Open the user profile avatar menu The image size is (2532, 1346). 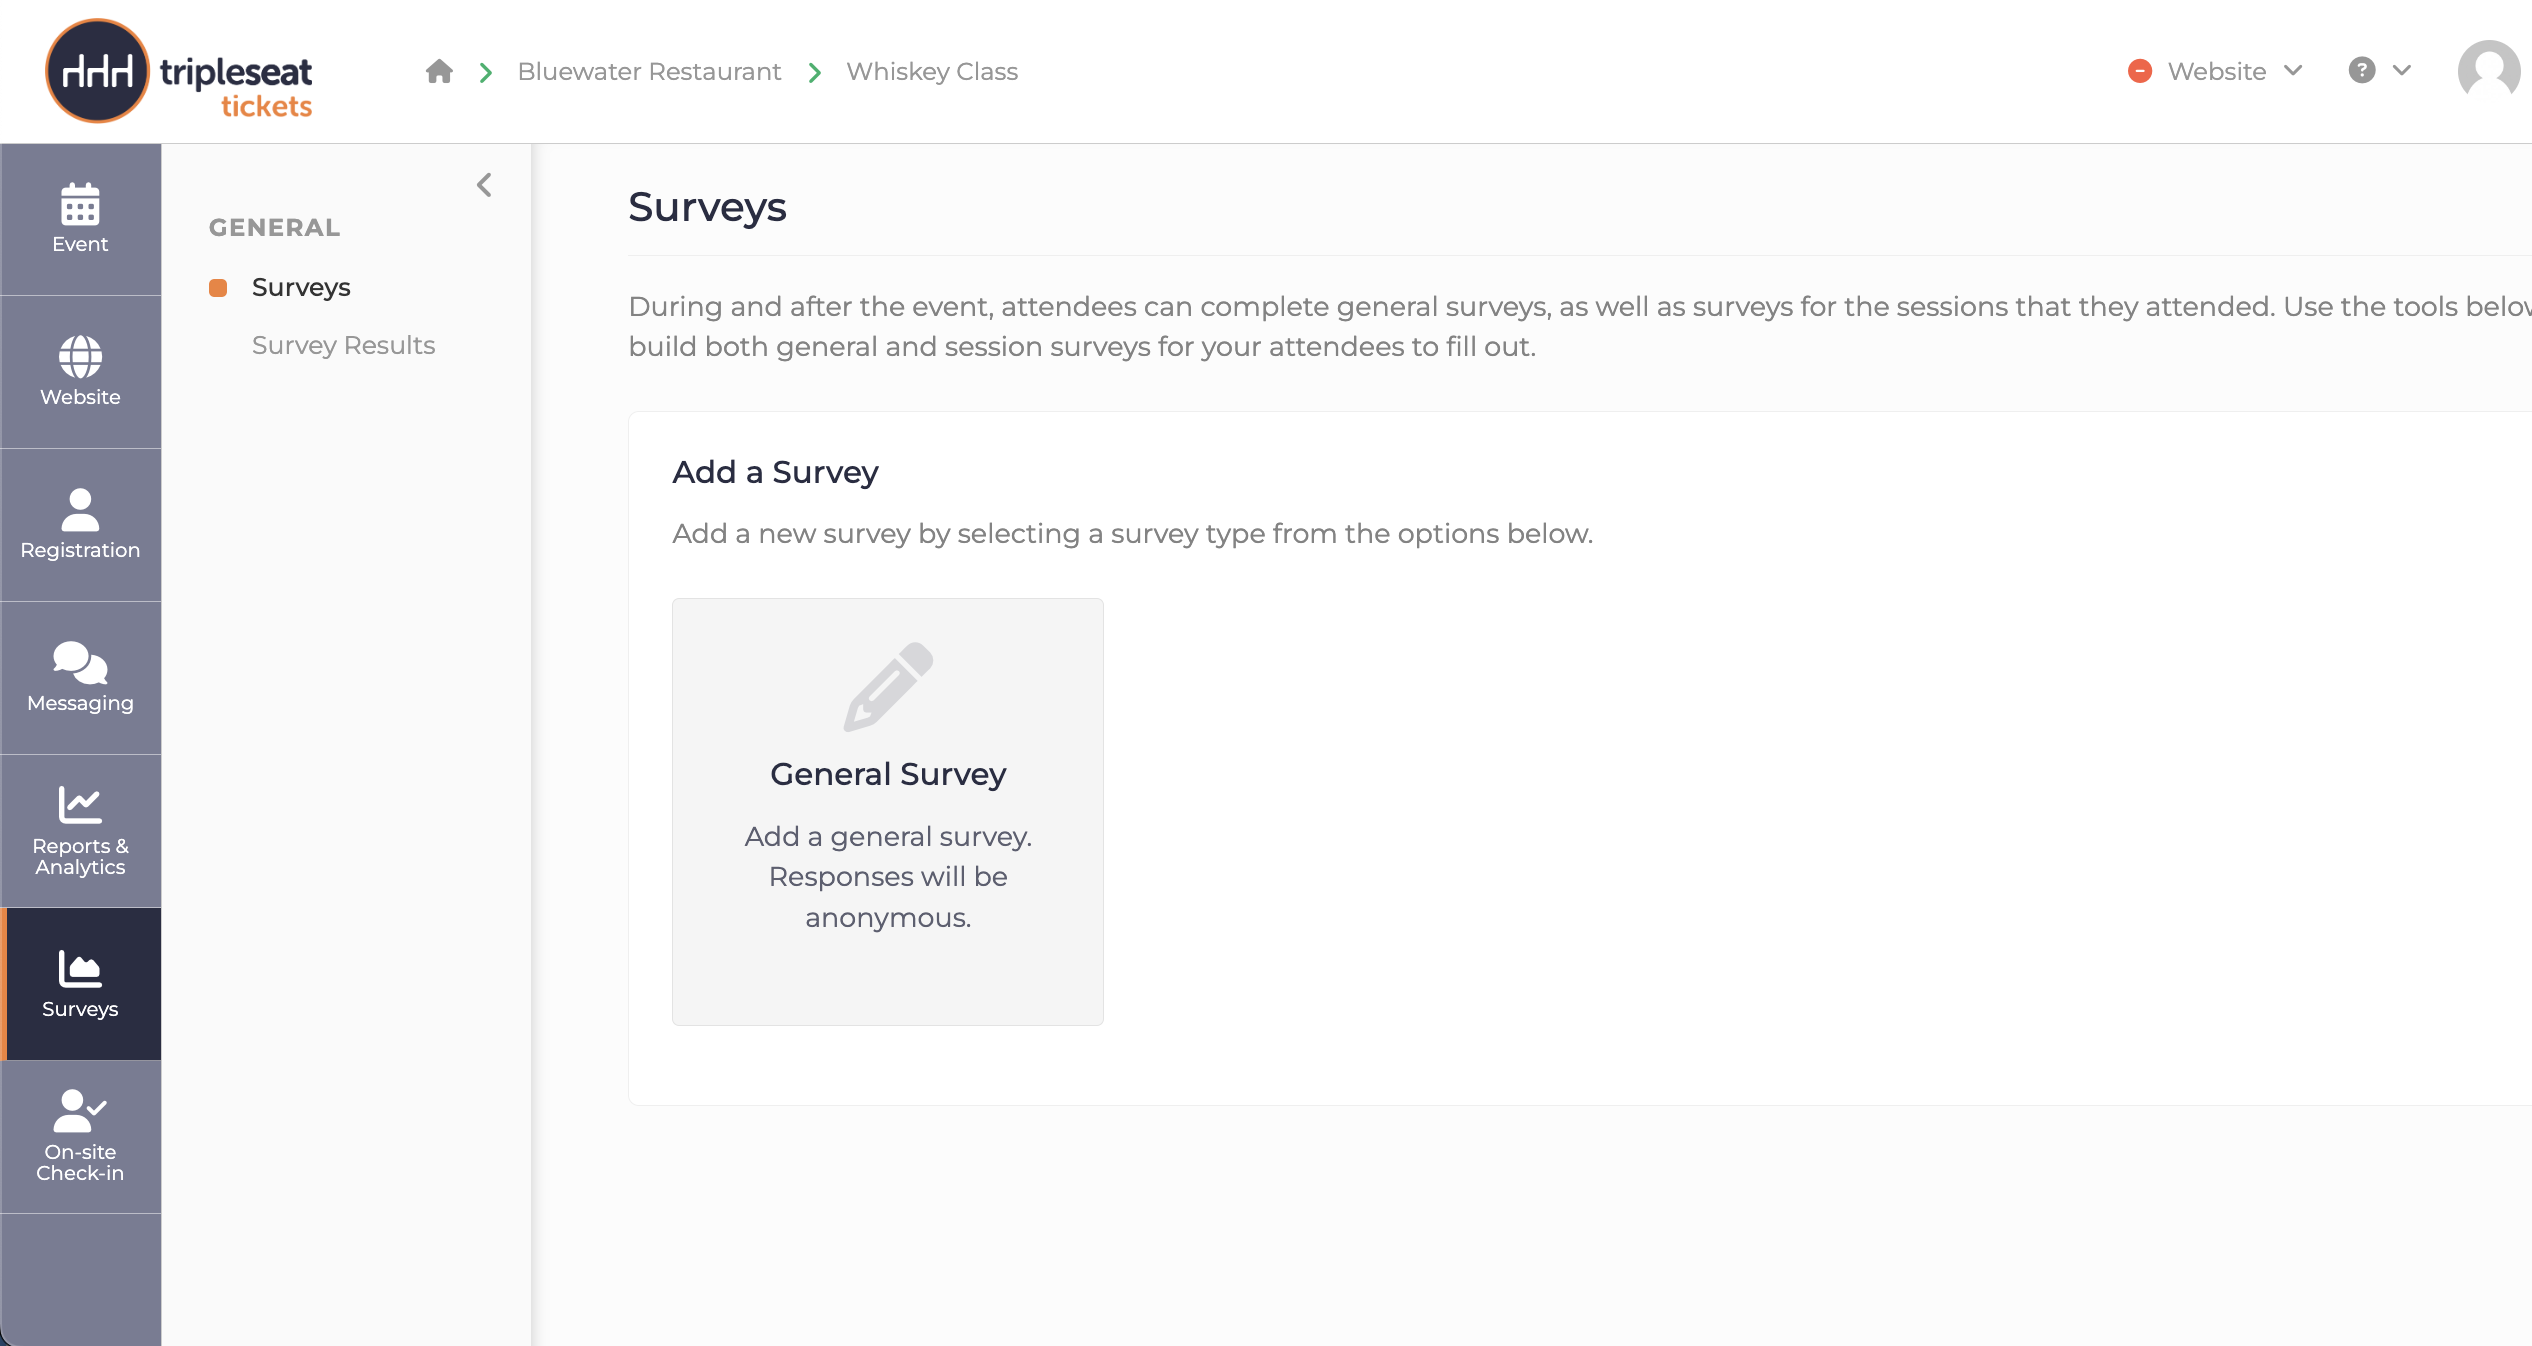pos(2489,71)
